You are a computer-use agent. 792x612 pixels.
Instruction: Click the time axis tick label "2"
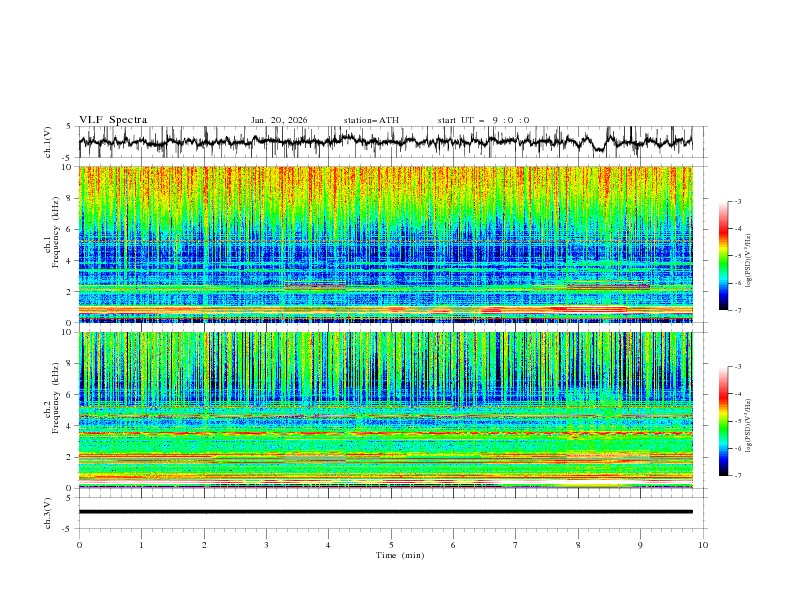(204, 545)
